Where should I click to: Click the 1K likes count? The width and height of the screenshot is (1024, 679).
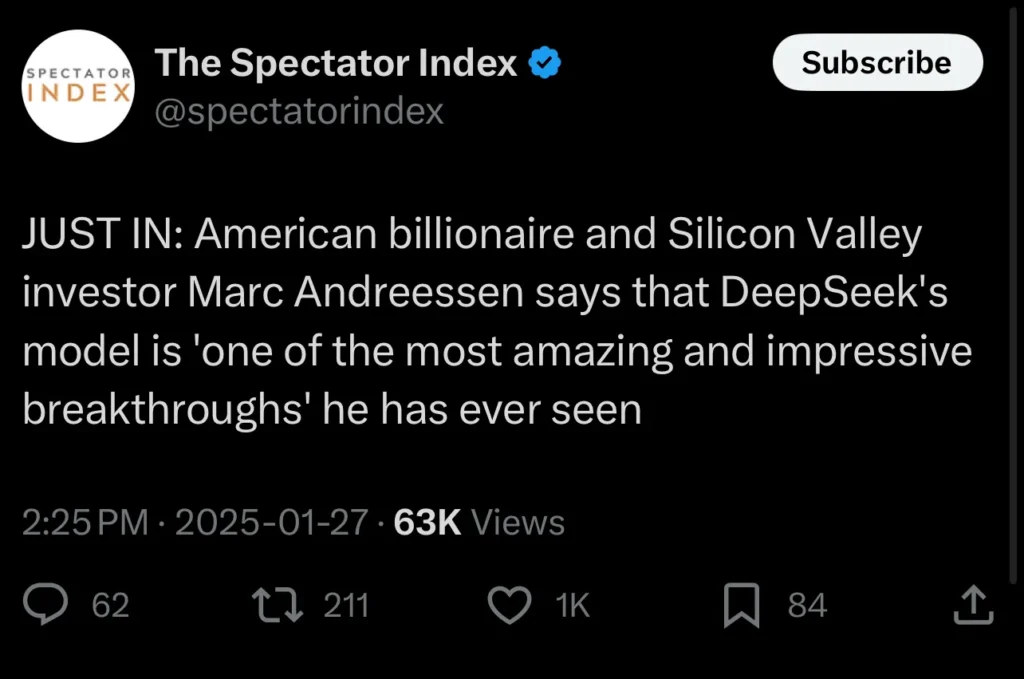coord(573,605)
